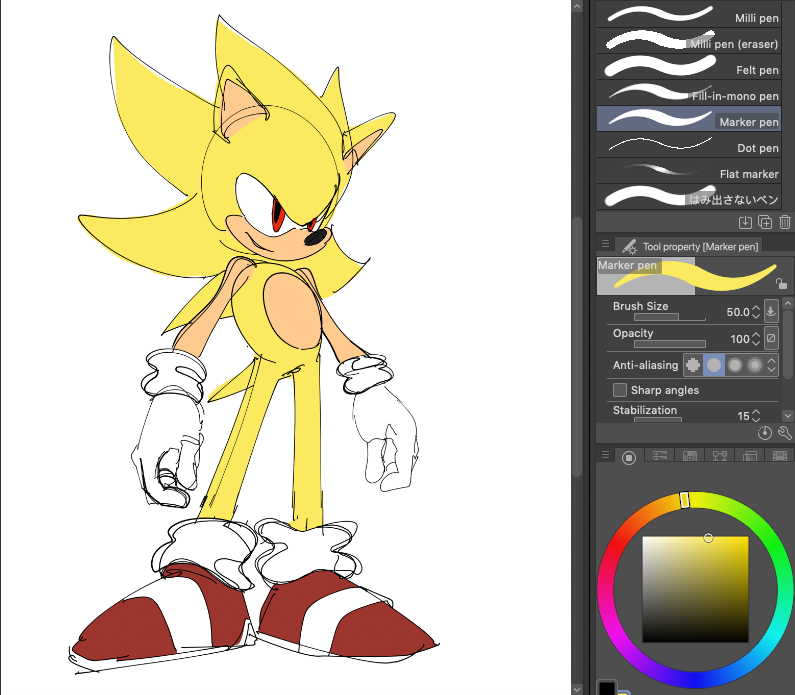Click the delete sub tool trash icon
This screenshot has height=695, width=795.
[x=784, y=222]
